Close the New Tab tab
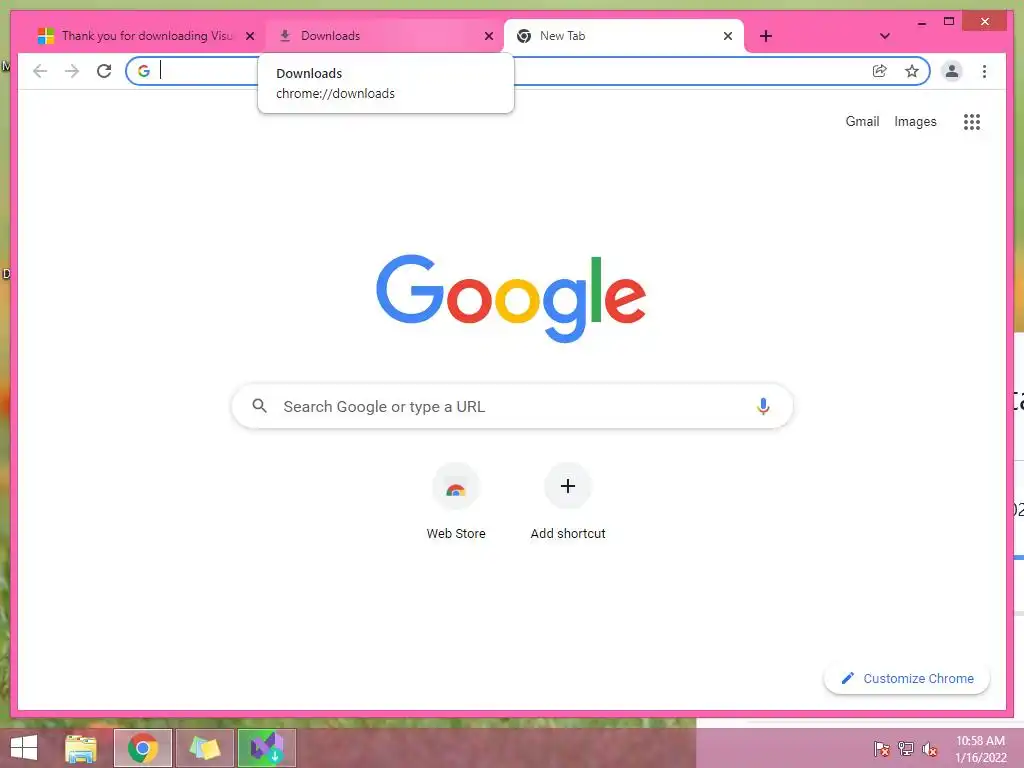The width and height of the screenshot is (1024, 768). 728,36
